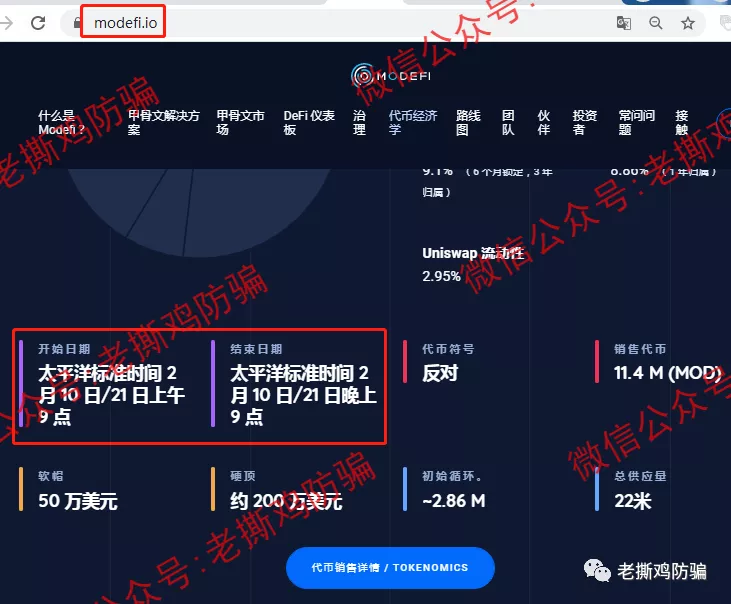Open the 治理 menu item
Screen dimensions: 731x604
pos(359,122)
